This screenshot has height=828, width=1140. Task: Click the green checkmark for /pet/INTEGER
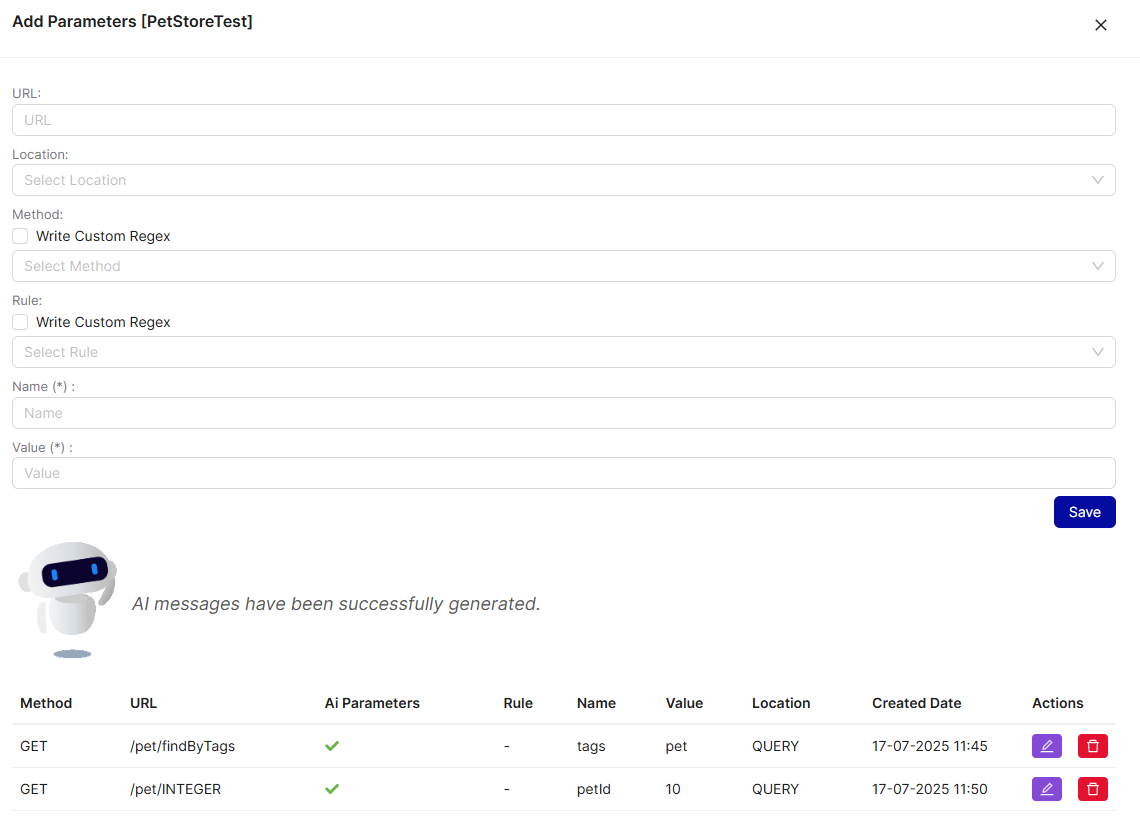tap(332, 789)
